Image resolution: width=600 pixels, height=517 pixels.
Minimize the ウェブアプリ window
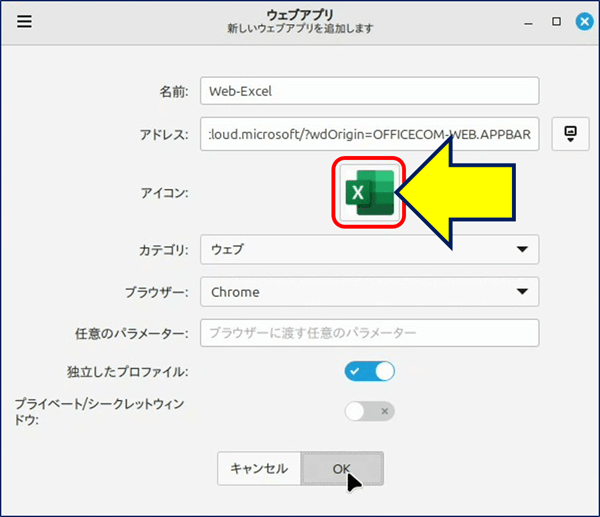528,22
